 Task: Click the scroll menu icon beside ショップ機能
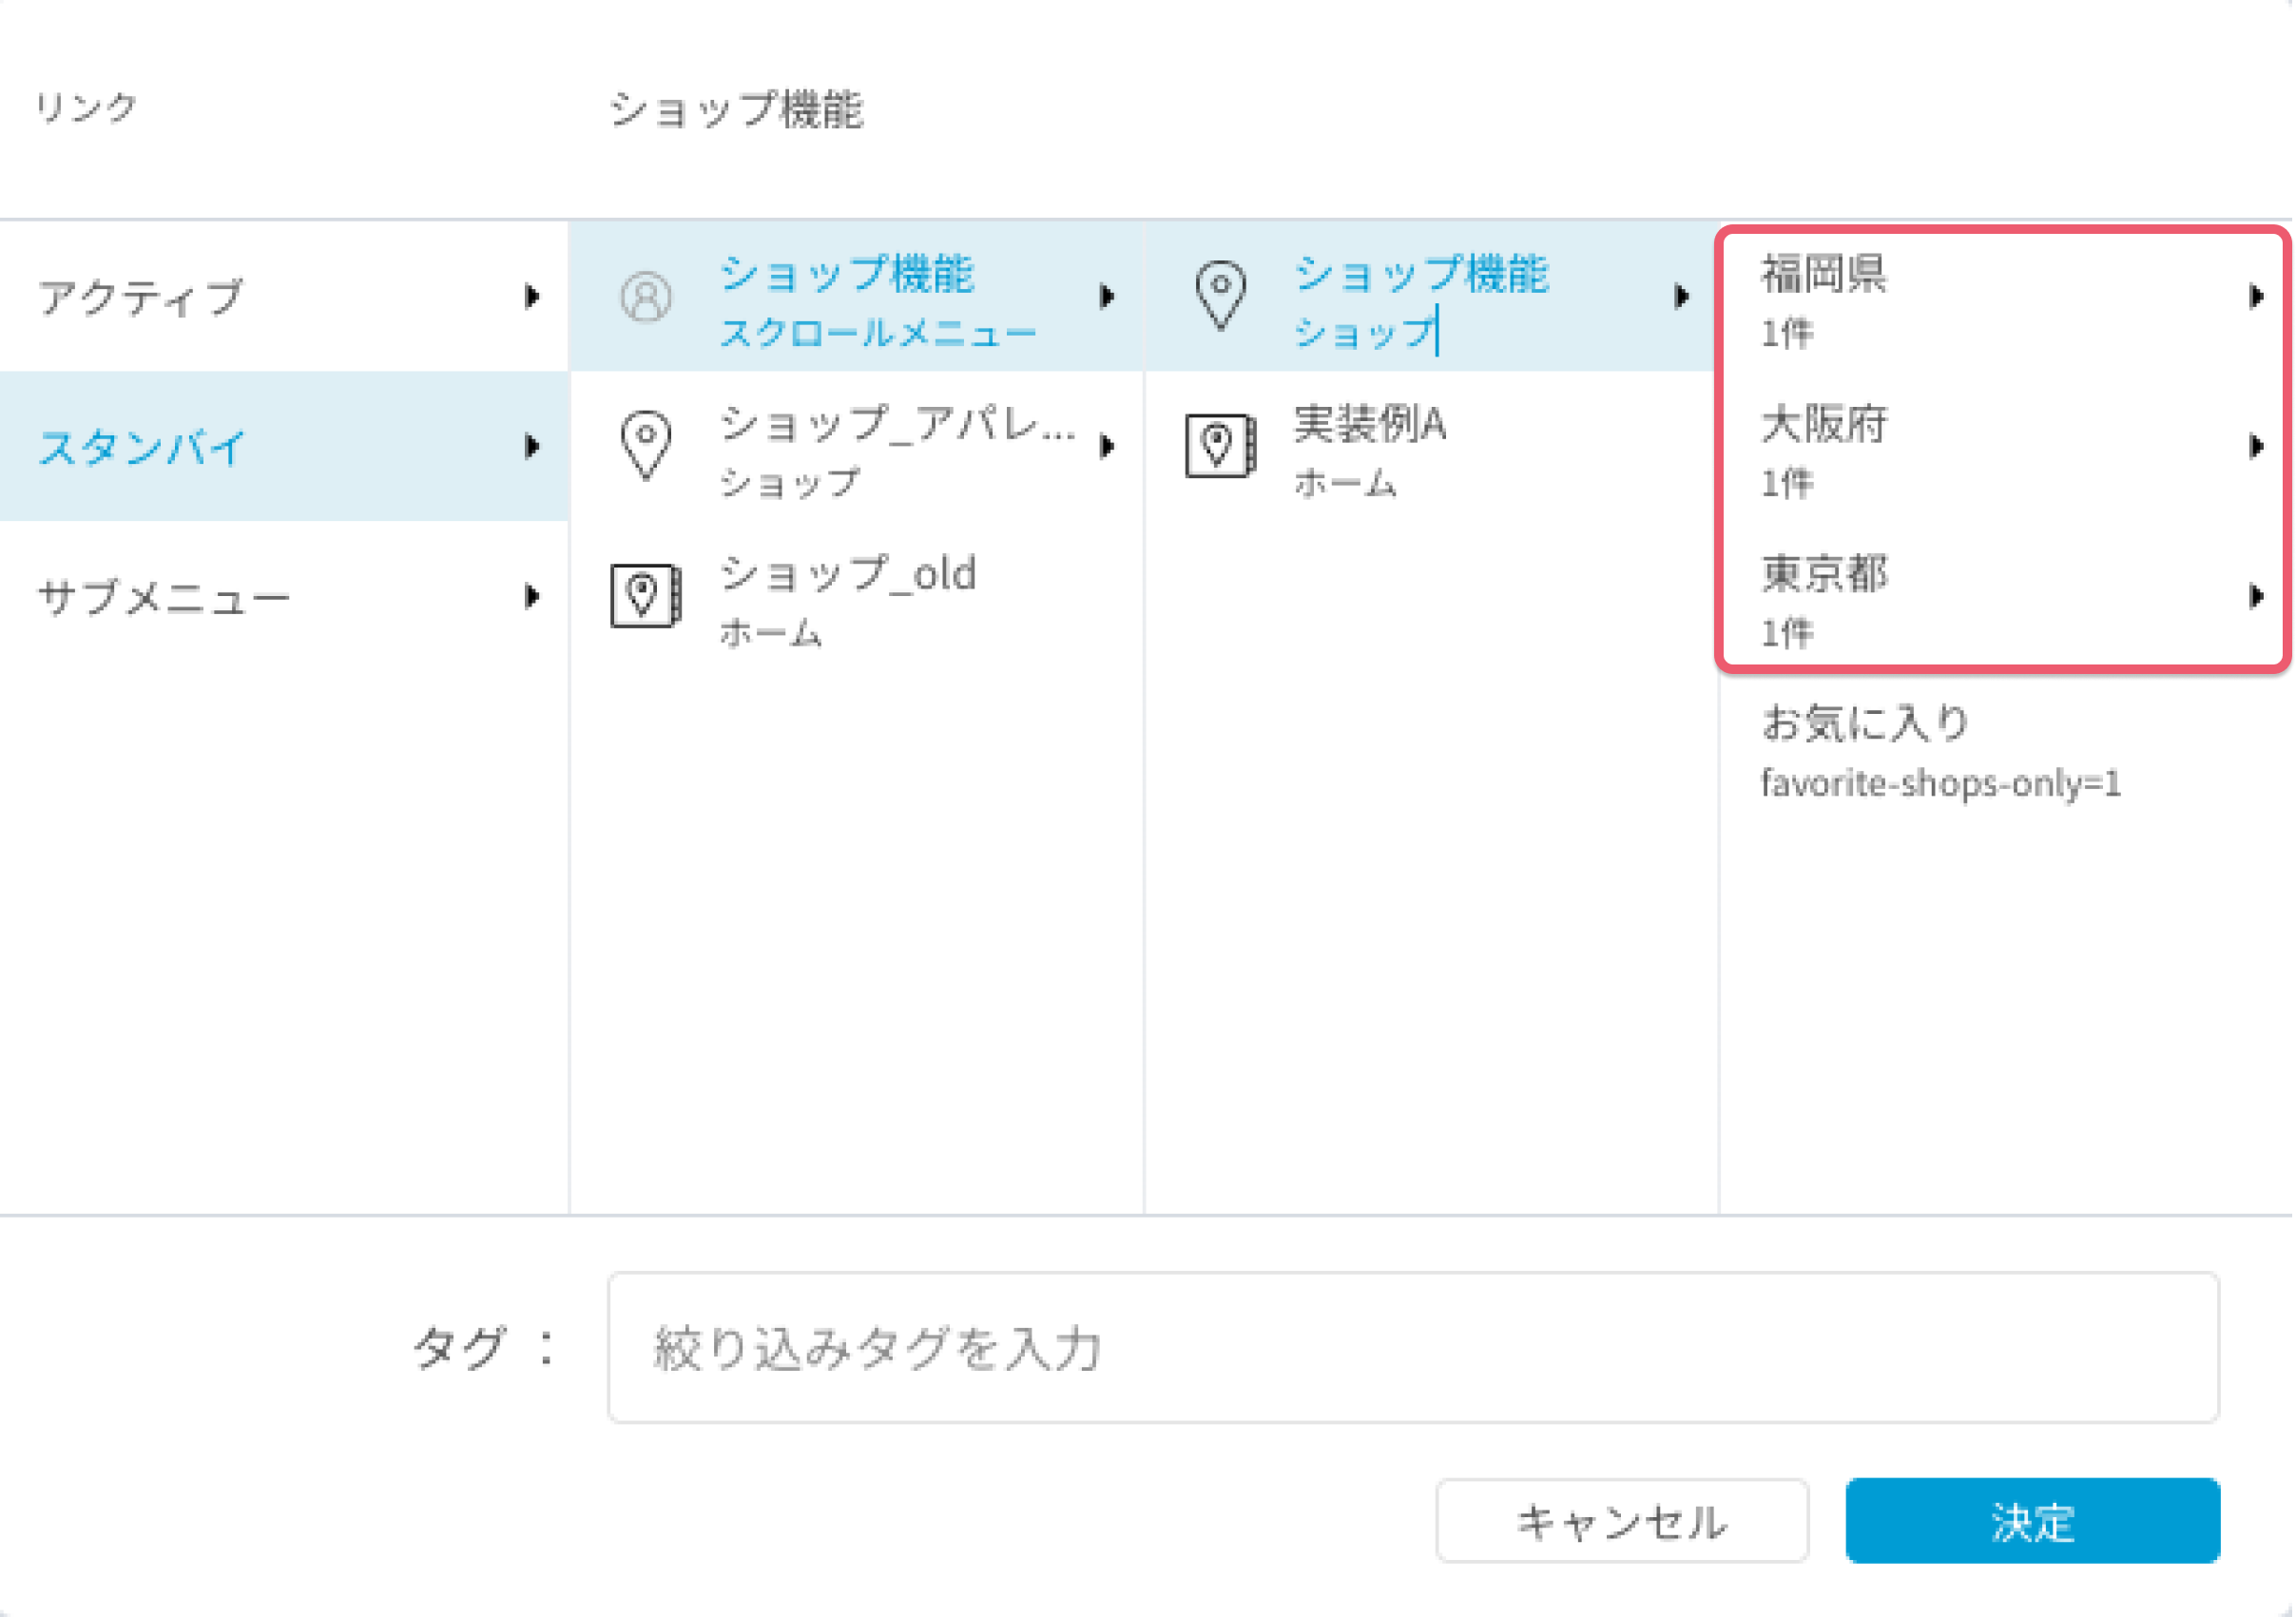click(646, 297)
